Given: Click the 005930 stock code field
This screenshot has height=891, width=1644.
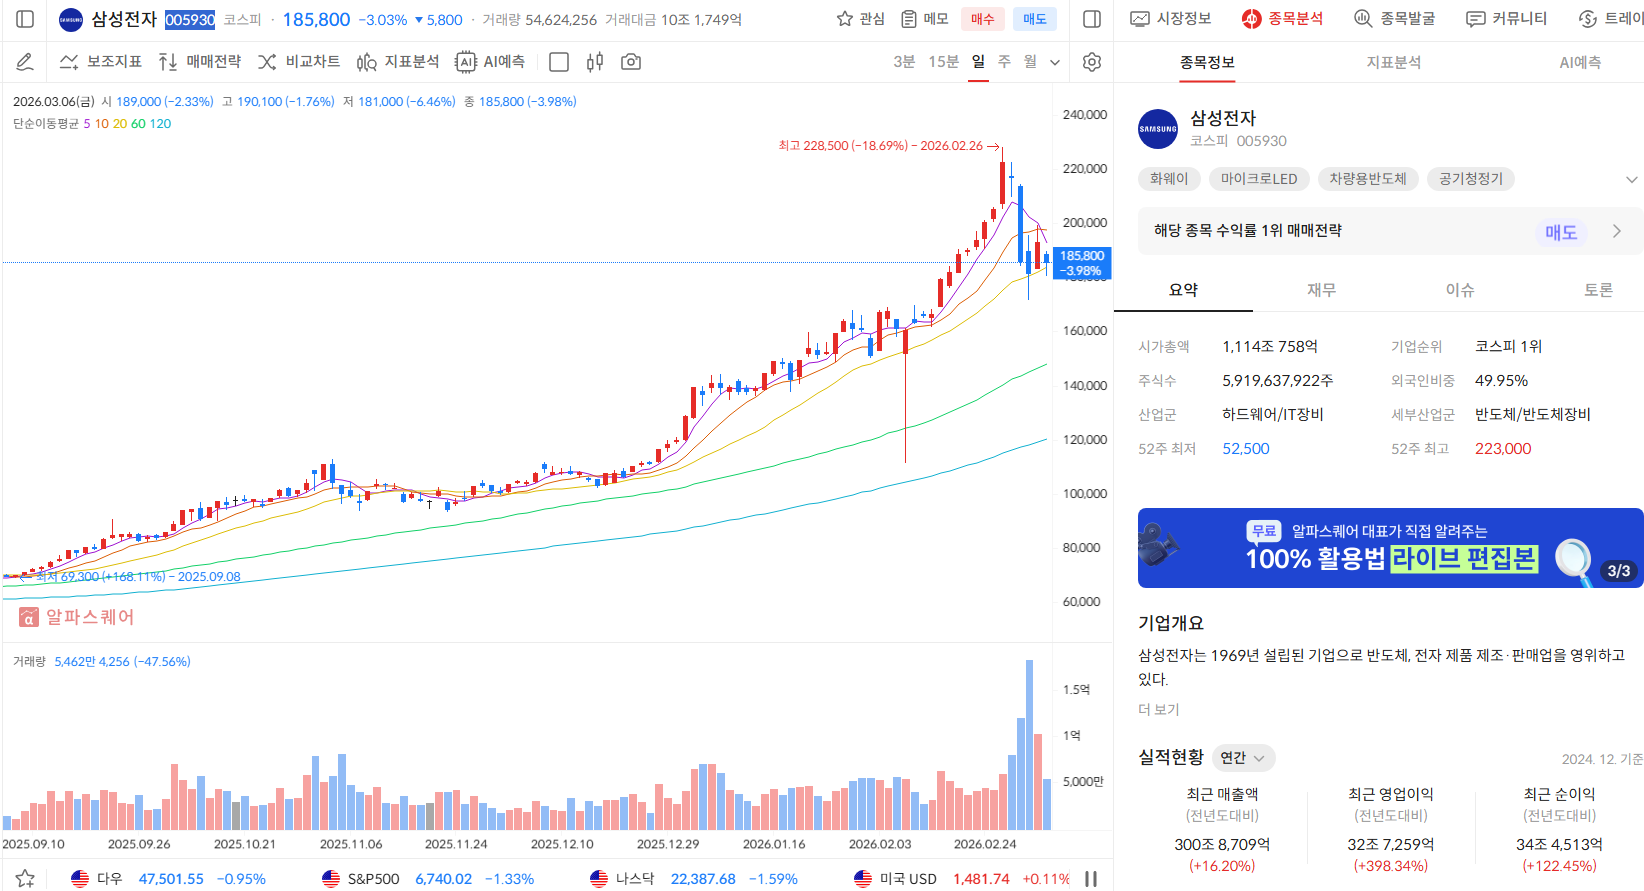Looking at the screenshot, I should [190, 20].
